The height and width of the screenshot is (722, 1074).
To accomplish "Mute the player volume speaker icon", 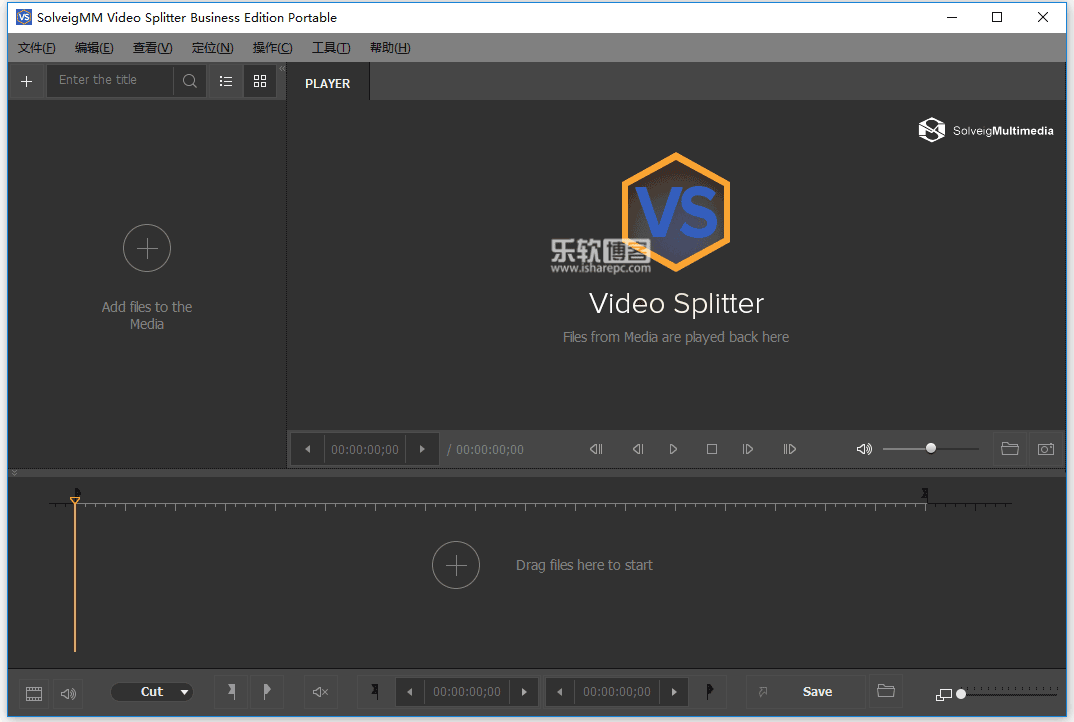I will point(864,449).
